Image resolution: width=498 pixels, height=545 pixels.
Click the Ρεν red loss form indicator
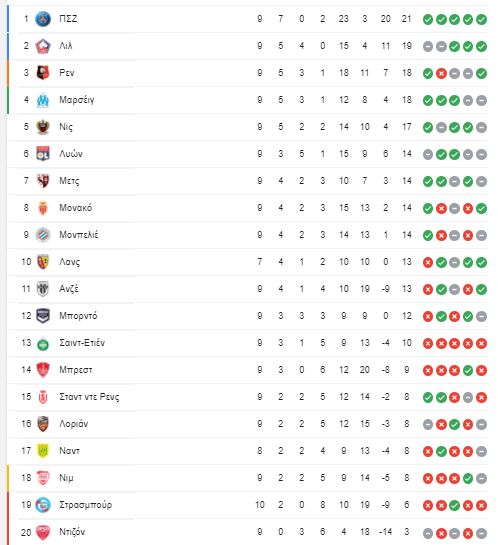pyautogui.click(x=441, y=73)
